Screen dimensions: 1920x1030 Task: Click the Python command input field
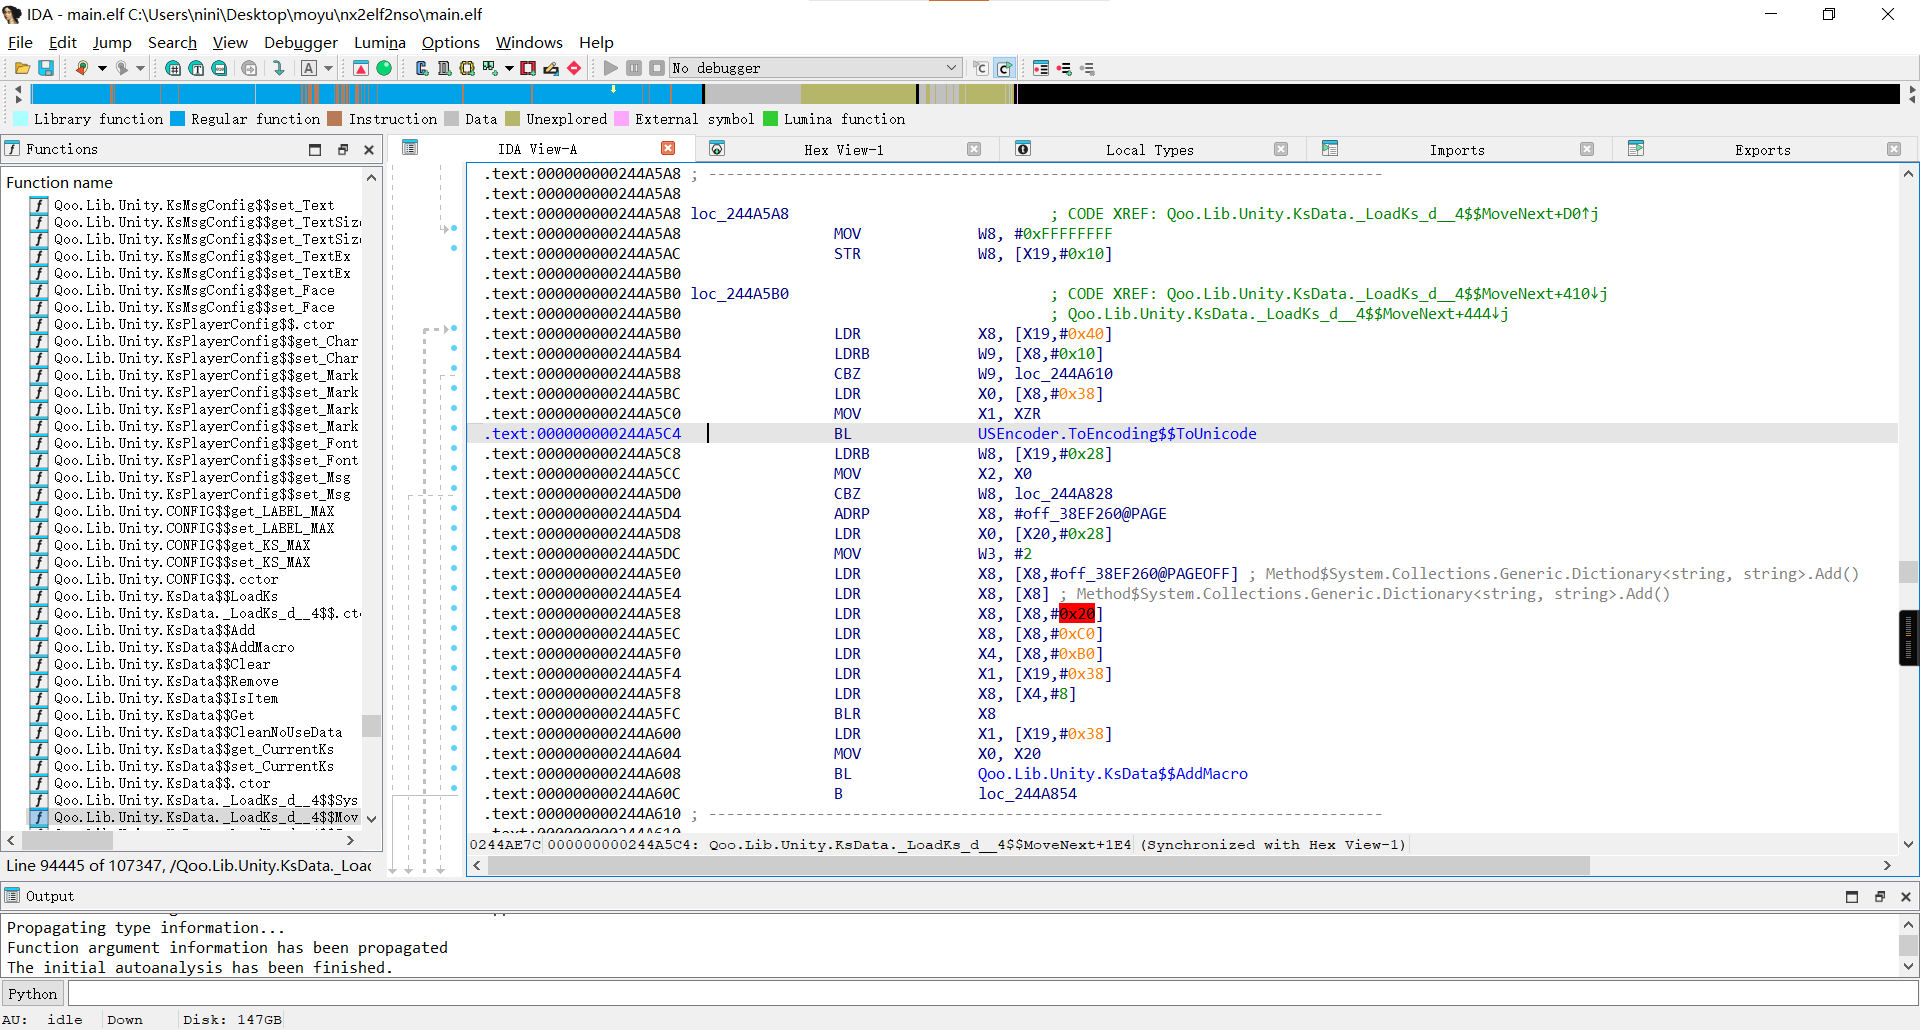[992, 993]
